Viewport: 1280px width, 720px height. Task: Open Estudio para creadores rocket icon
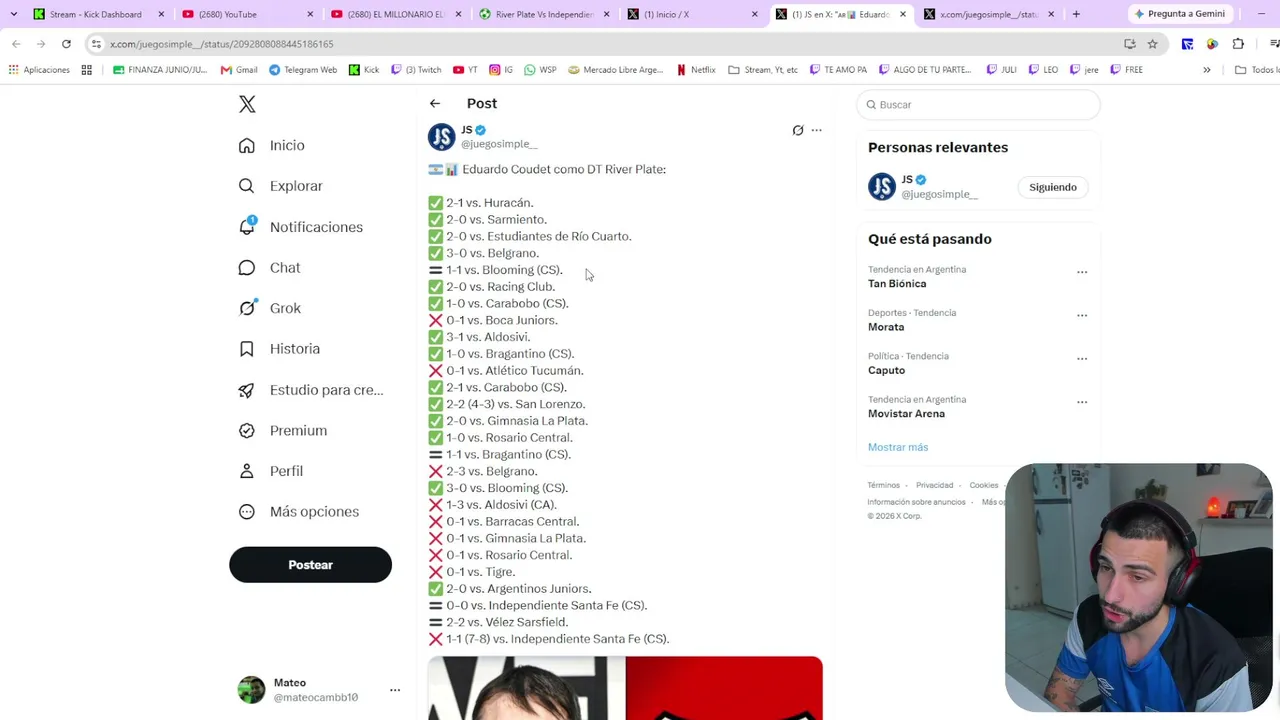(x=247, y=390)
